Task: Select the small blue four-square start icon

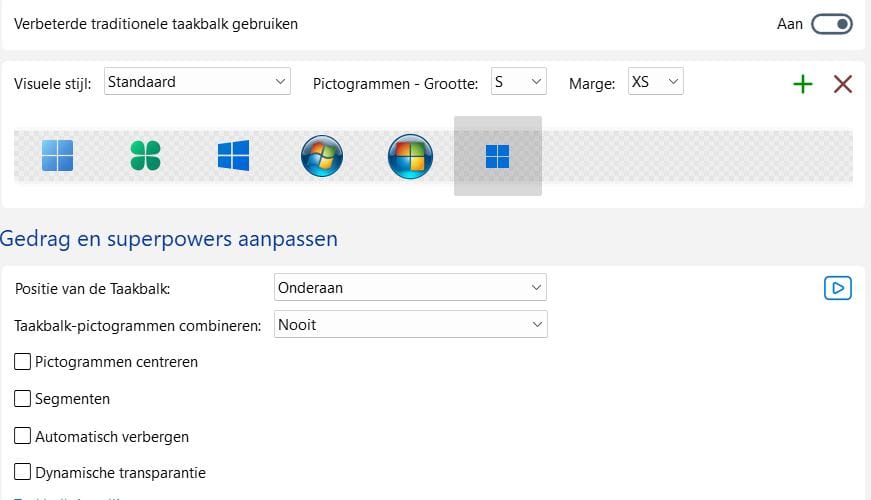Action: (497, 156)
